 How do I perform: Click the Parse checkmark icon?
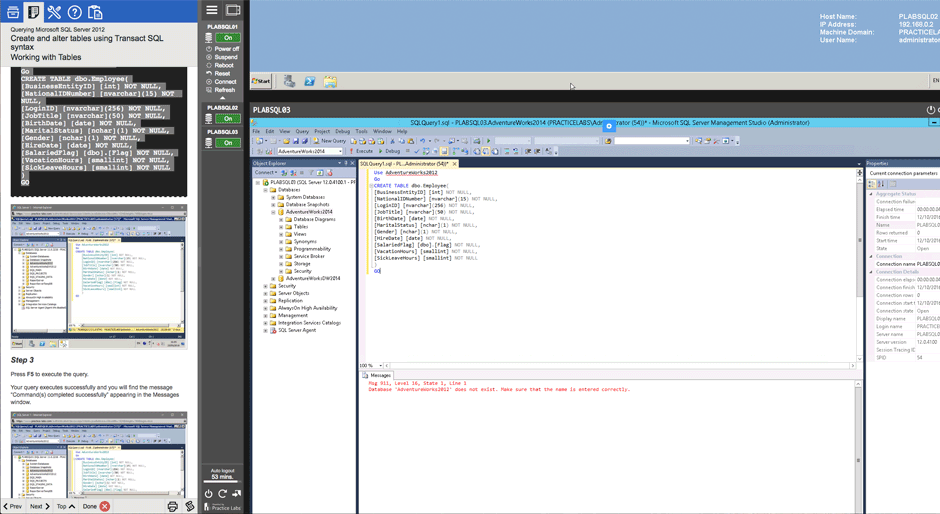click(x=417, y=151)
